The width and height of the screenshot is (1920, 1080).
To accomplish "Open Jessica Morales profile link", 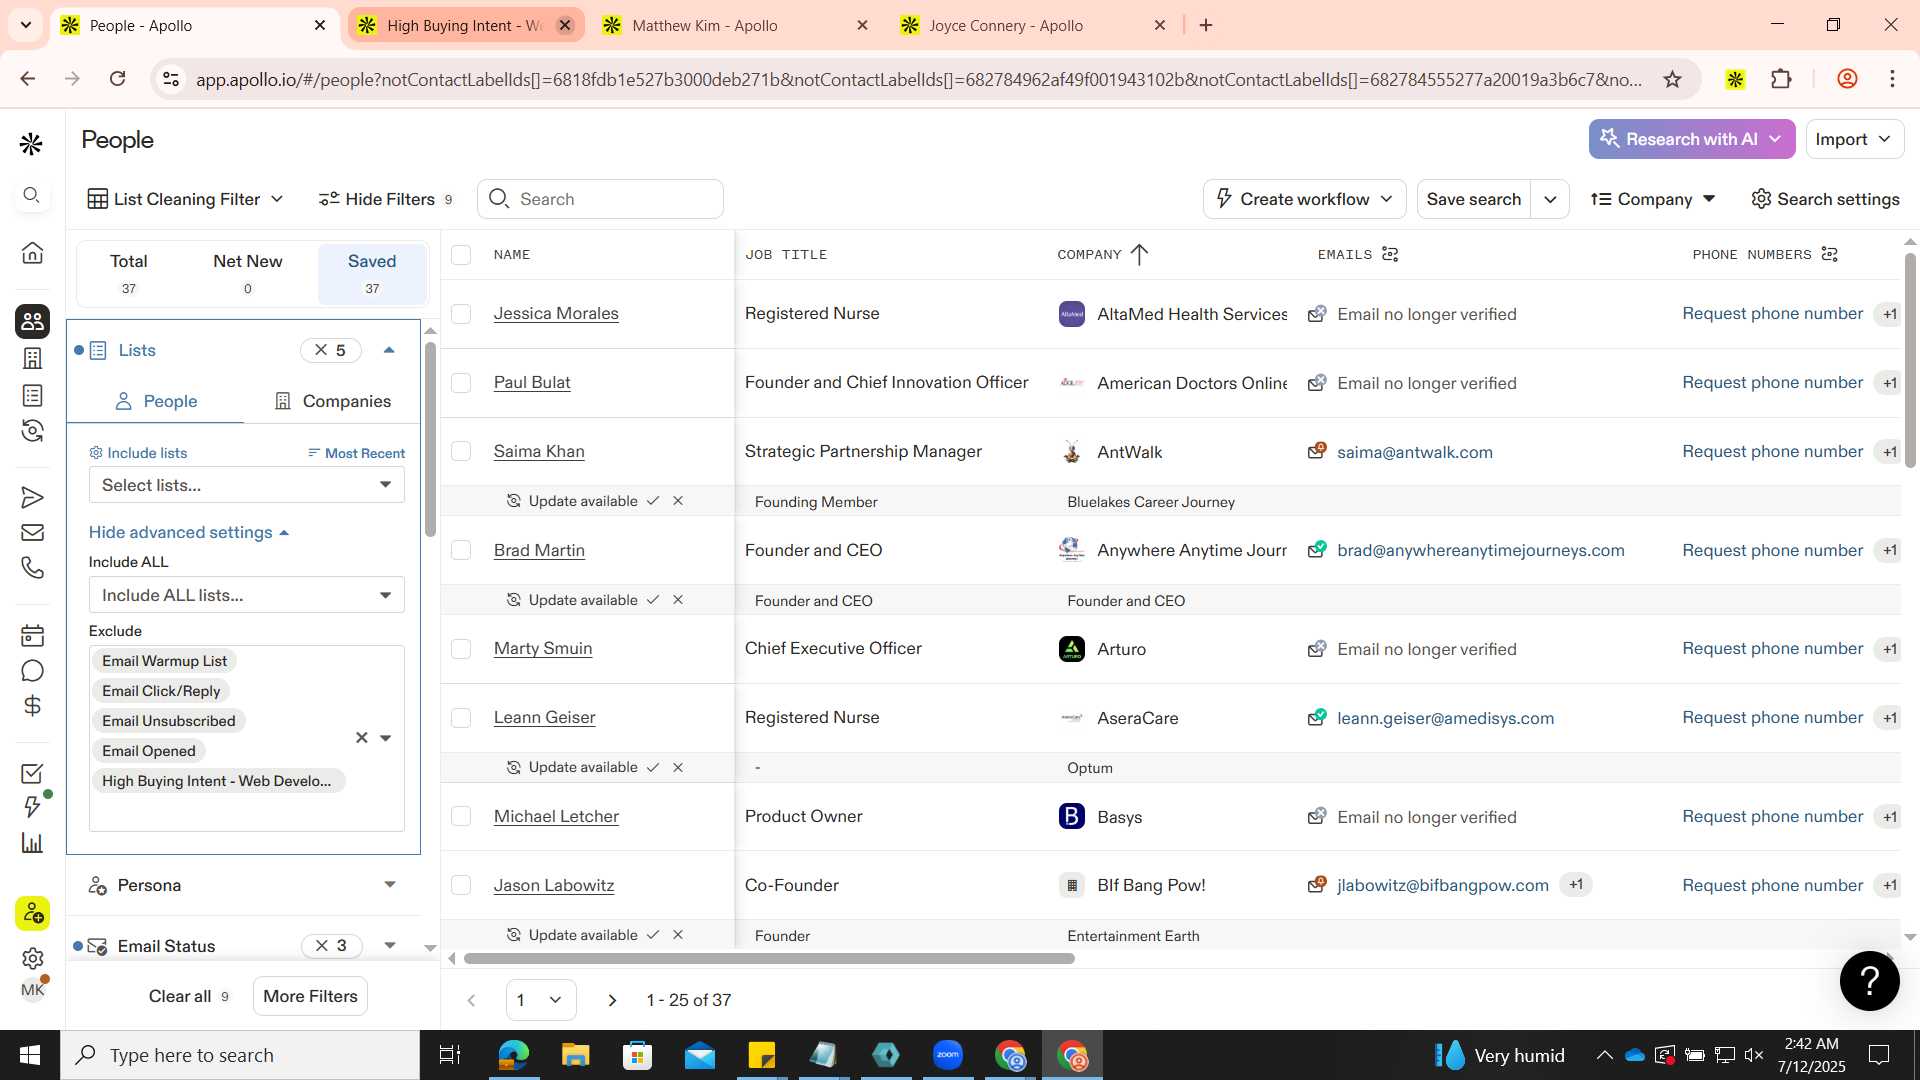I will [556, 314].
